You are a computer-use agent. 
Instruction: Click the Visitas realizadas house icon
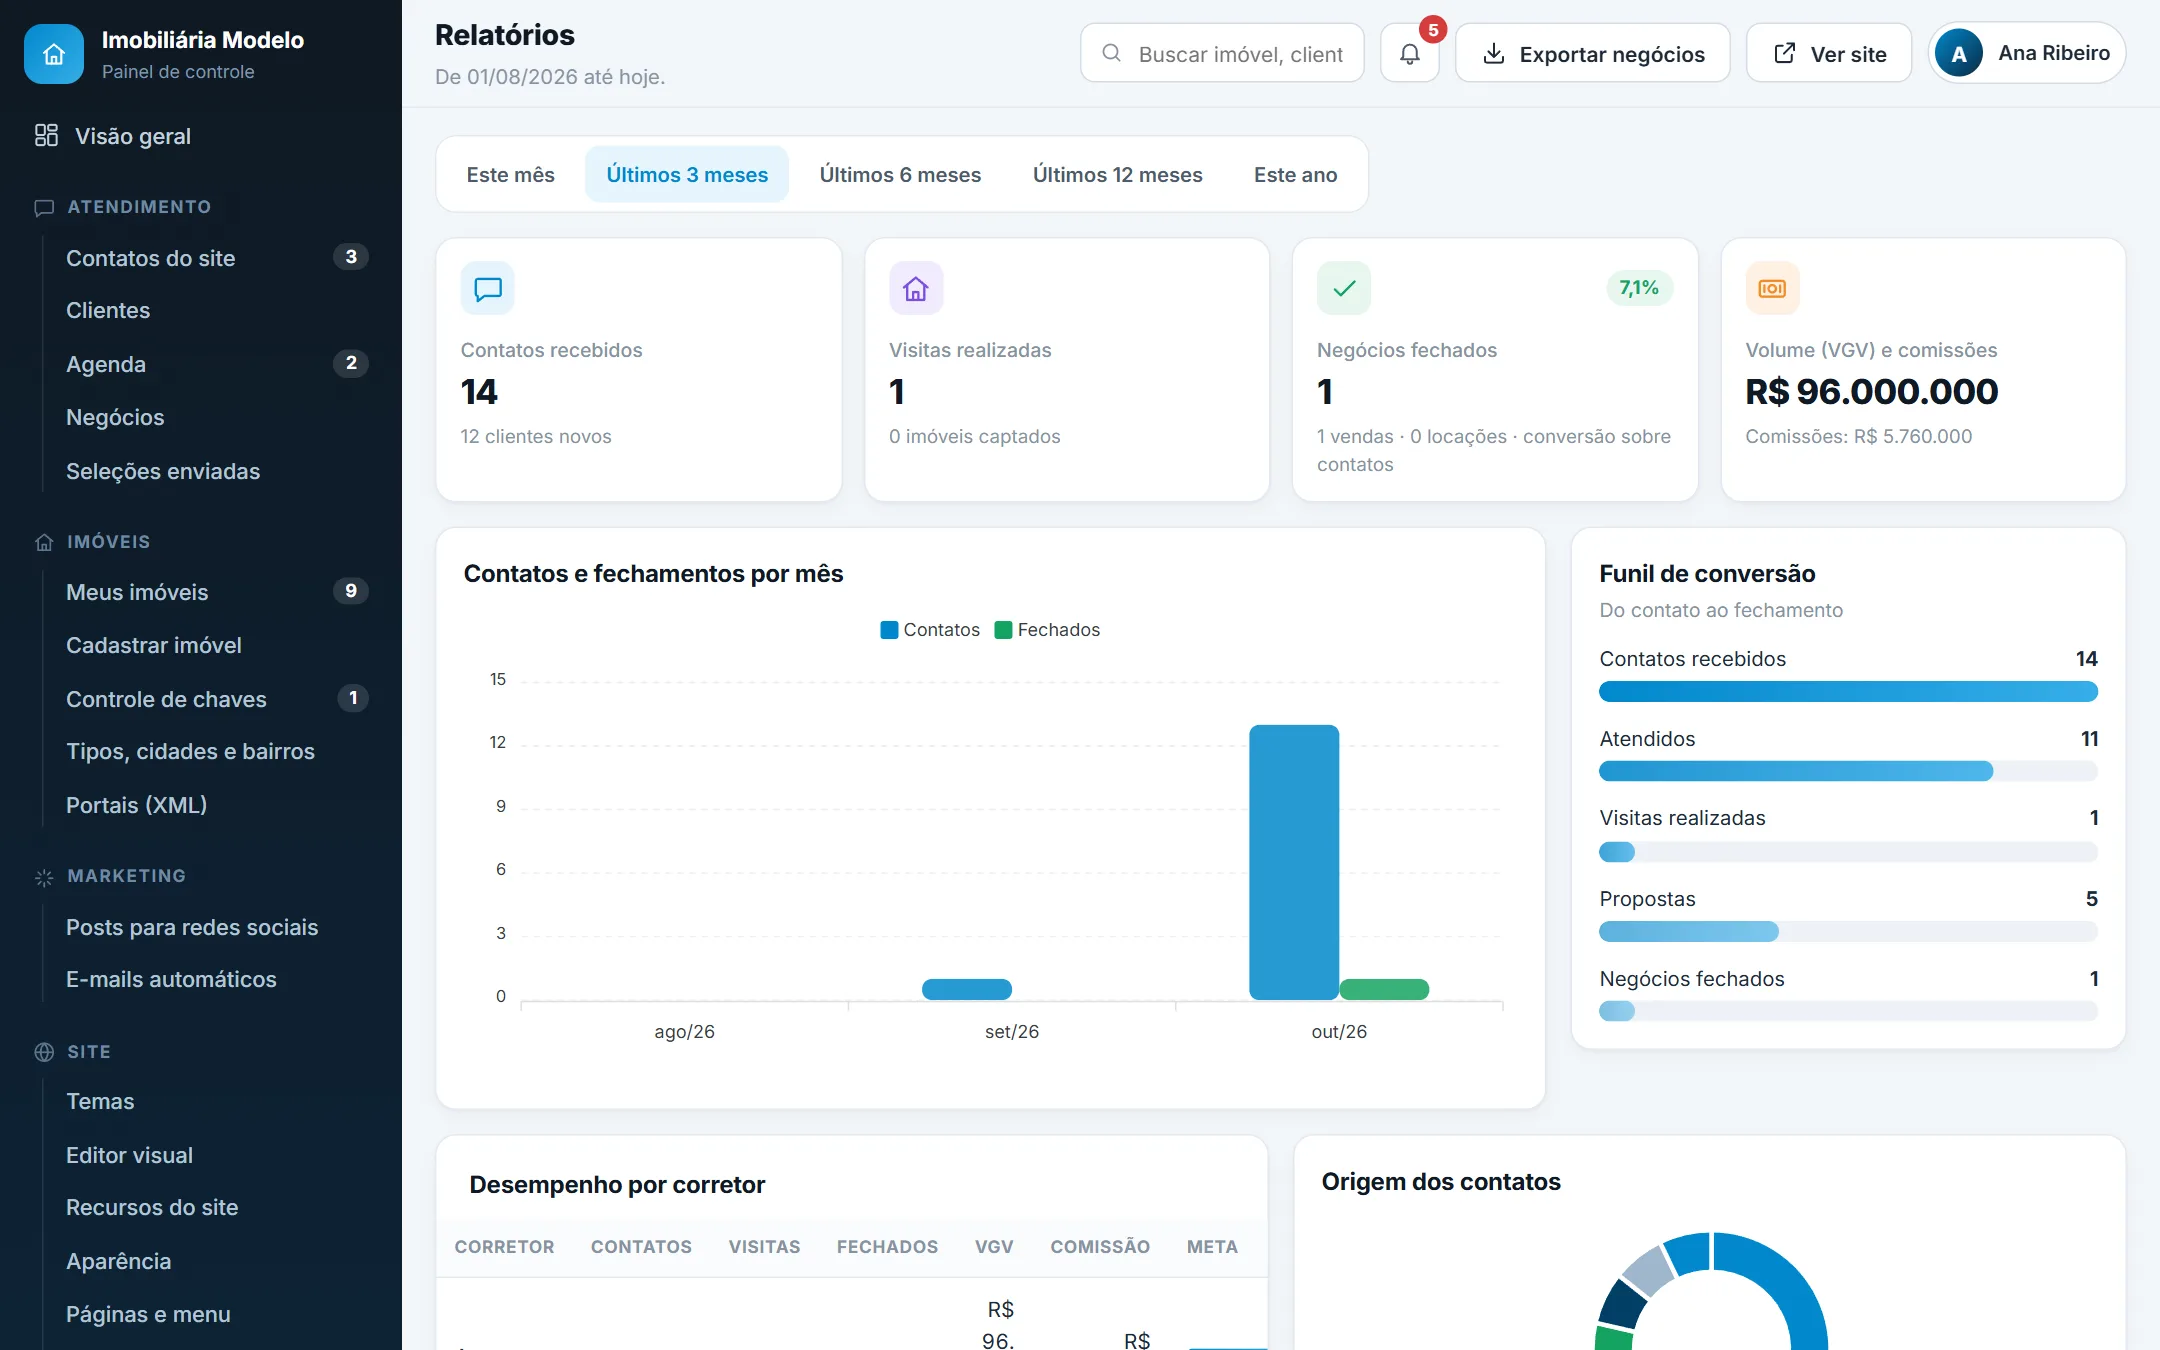tap(916, 289)
